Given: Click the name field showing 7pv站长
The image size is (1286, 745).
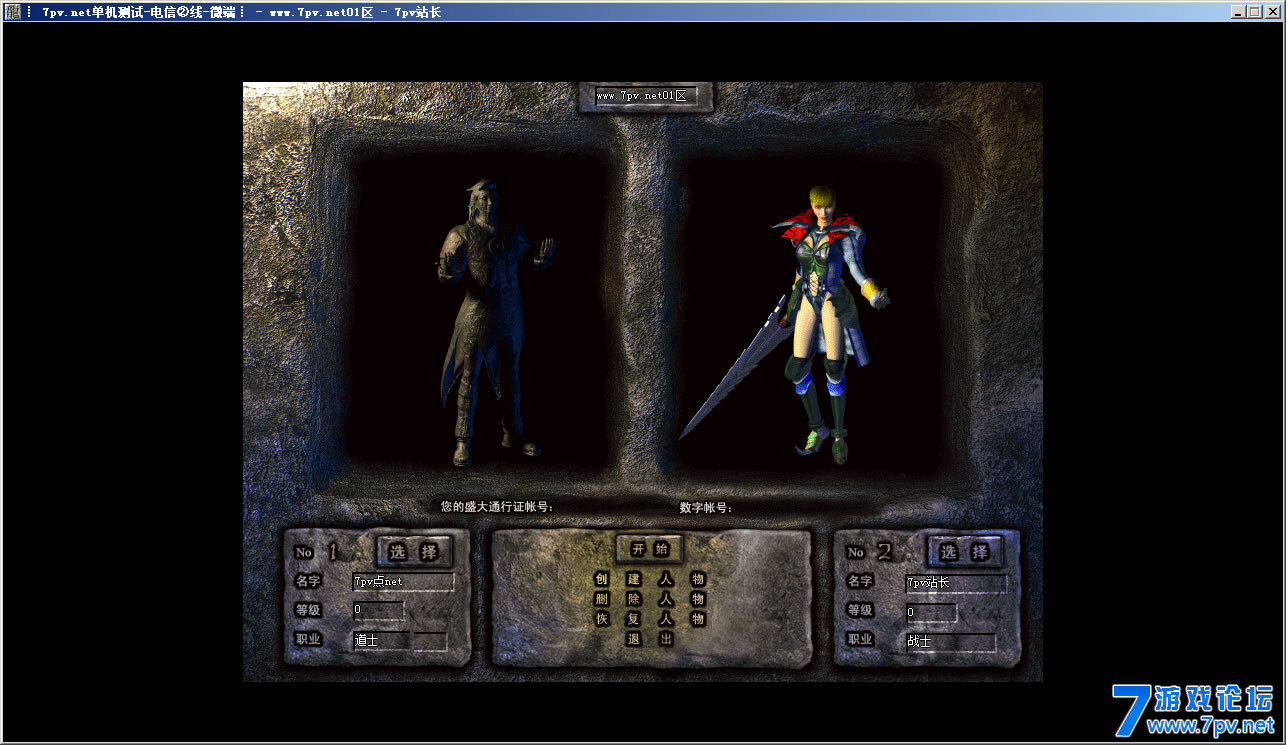Looking at the screenshot, I should [x=955, y=583].
